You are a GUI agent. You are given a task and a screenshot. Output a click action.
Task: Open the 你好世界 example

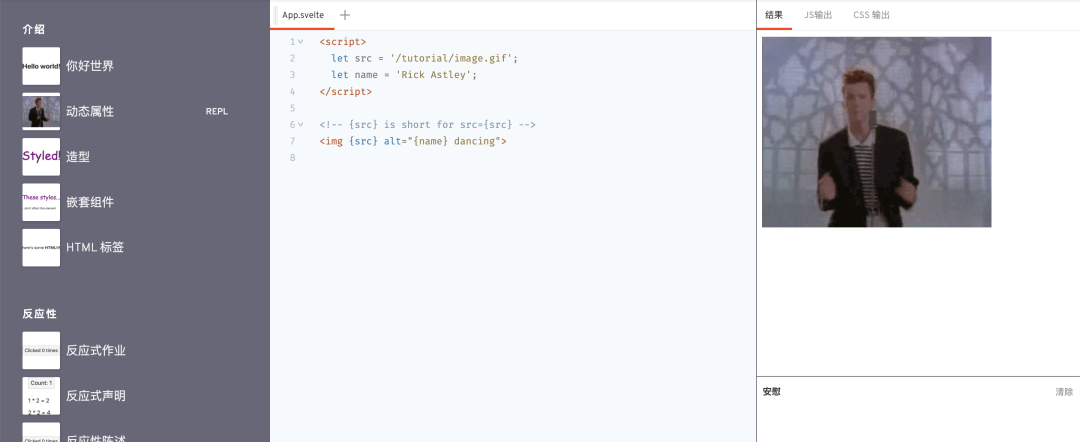(90, 66)
